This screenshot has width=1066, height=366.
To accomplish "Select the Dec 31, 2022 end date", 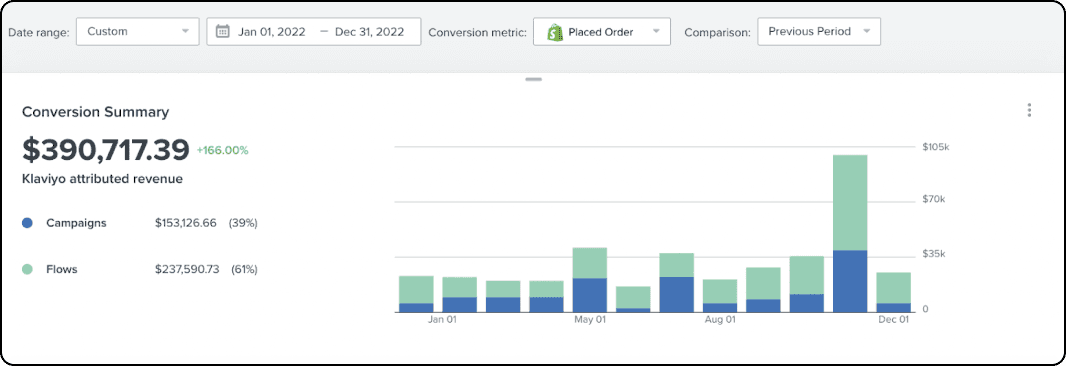I will point(369,31).
